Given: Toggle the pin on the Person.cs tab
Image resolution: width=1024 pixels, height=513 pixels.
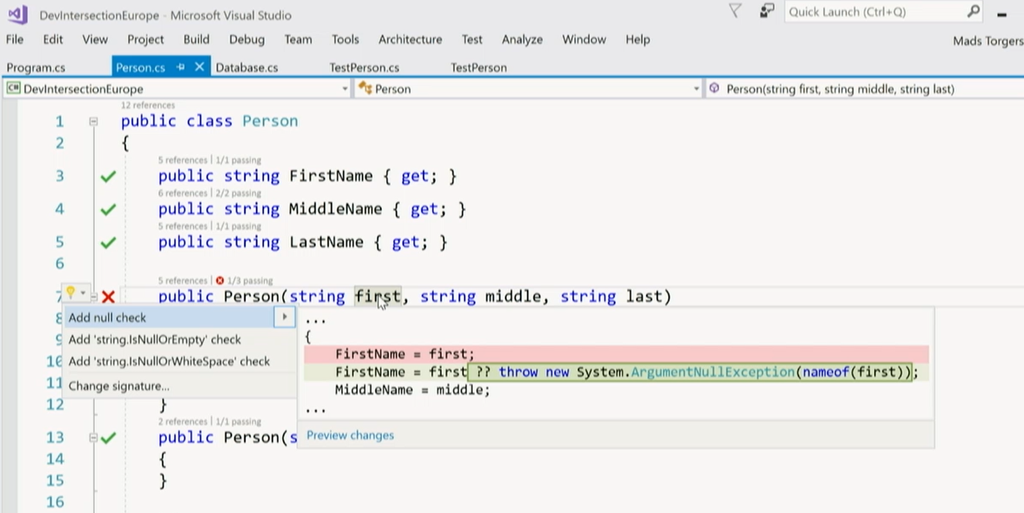Looking at the screenshot, I should click(x=181, y=67).
